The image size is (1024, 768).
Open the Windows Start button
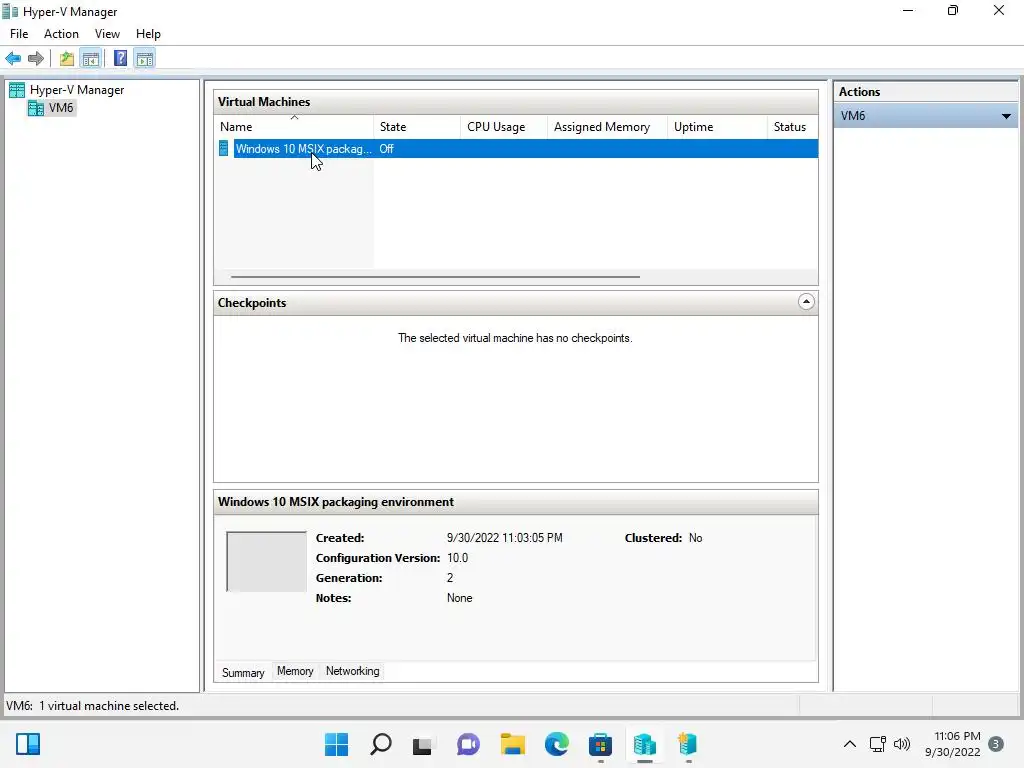pos(336,744)
